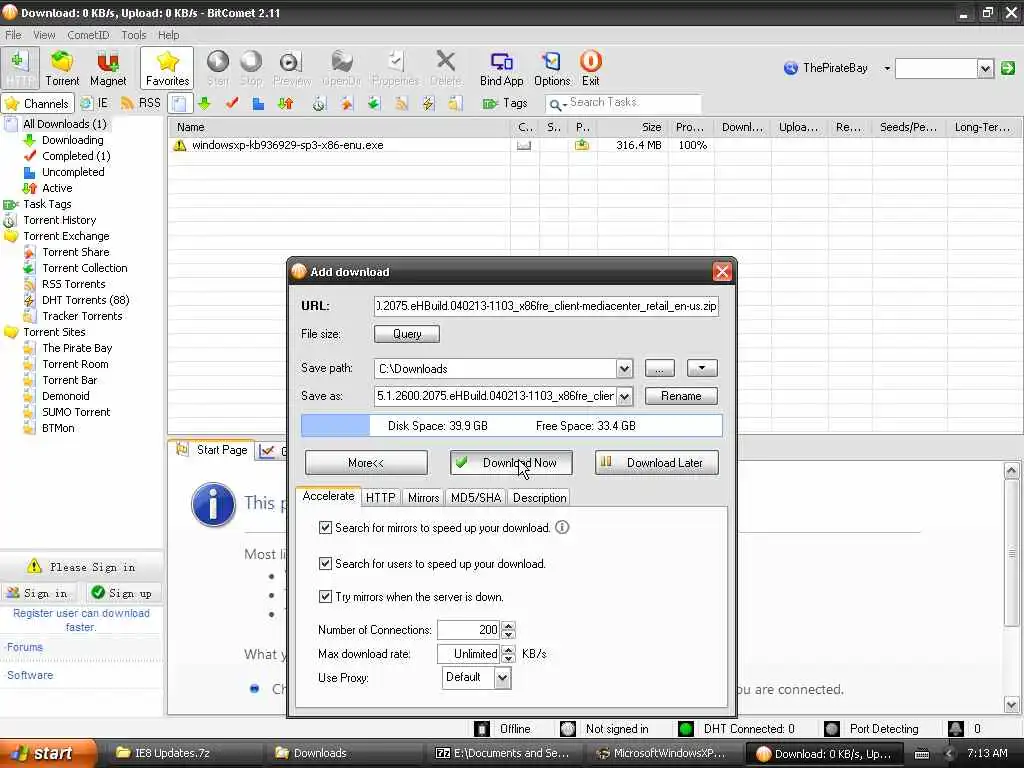The image size is (1024, 768).
Task: Uncheck Try mirrors when server is down
Action: (x=325, y=596)
